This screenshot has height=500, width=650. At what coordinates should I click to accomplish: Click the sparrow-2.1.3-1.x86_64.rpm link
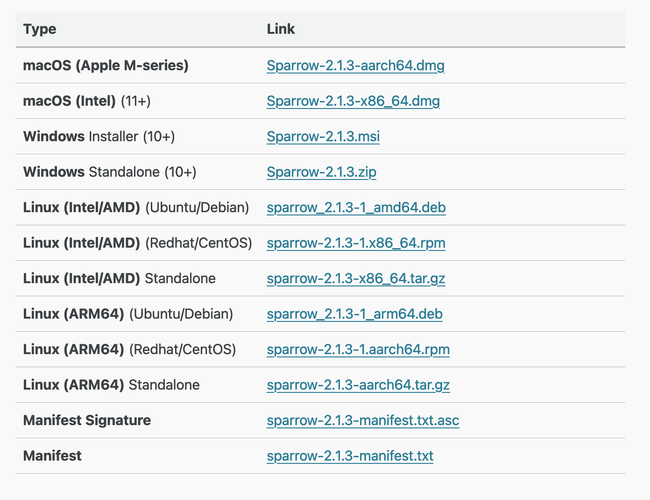(x=356, y=243)
